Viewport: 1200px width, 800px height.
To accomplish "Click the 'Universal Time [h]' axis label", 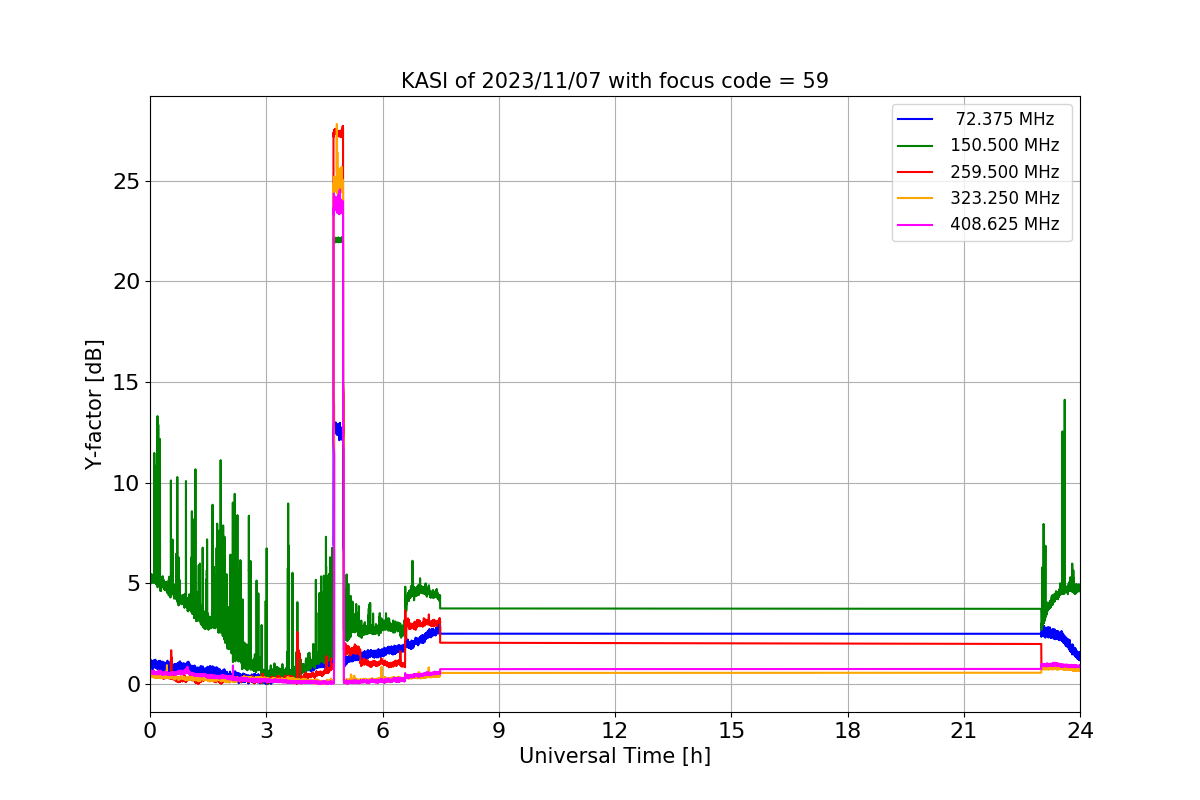I will (614, 756).
